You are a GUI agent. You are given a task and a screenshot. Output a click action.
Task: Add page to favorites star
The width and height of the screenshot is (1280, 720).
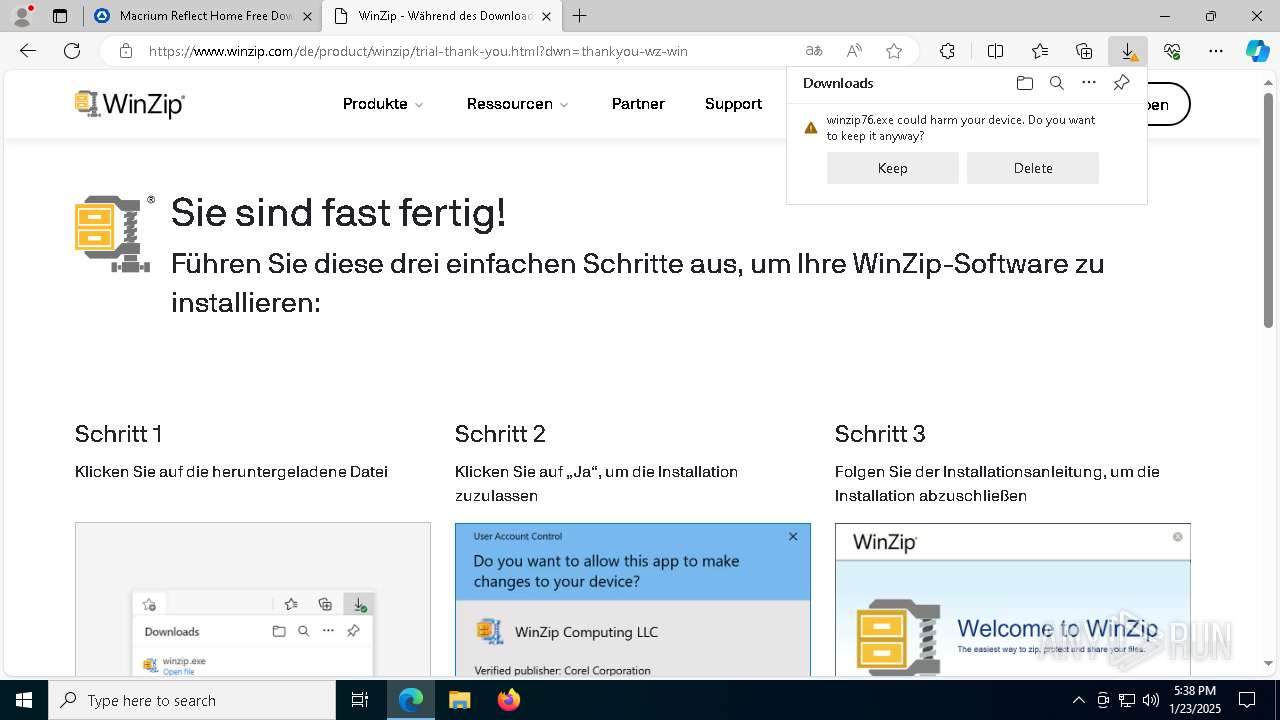coord(894,51)
